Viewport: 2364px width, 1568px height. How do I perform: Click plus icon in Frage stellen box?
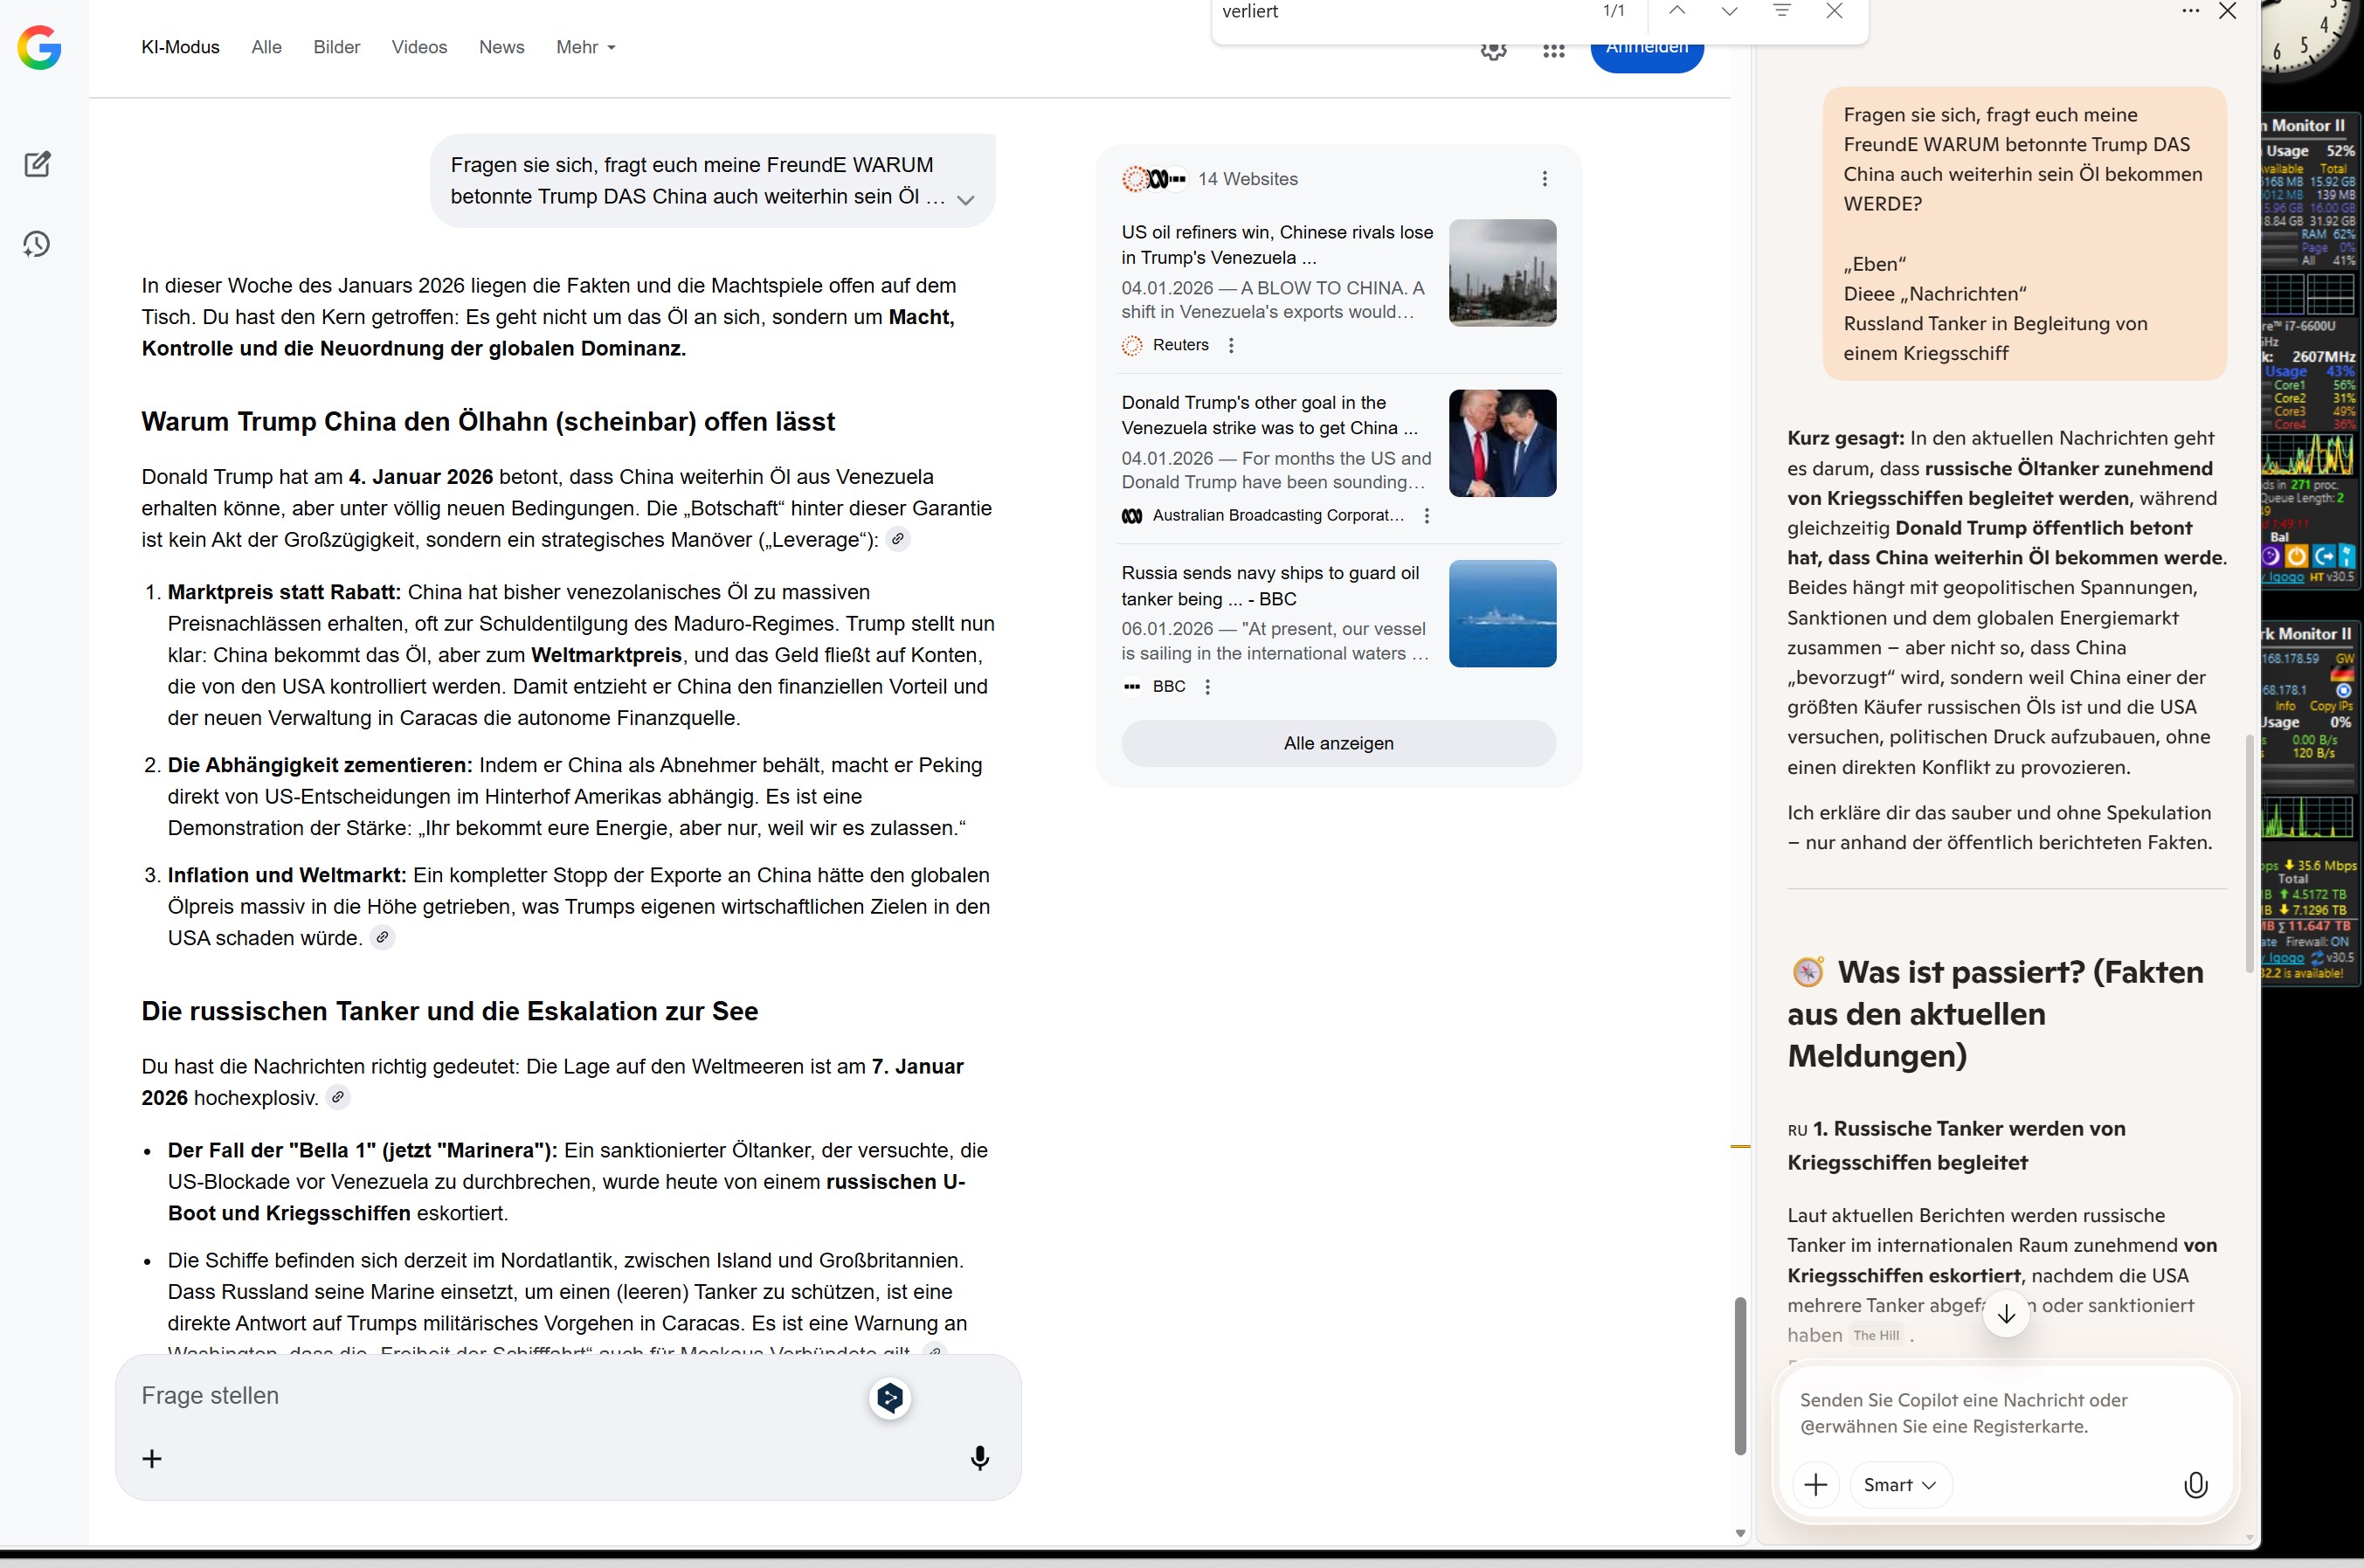152,1458
